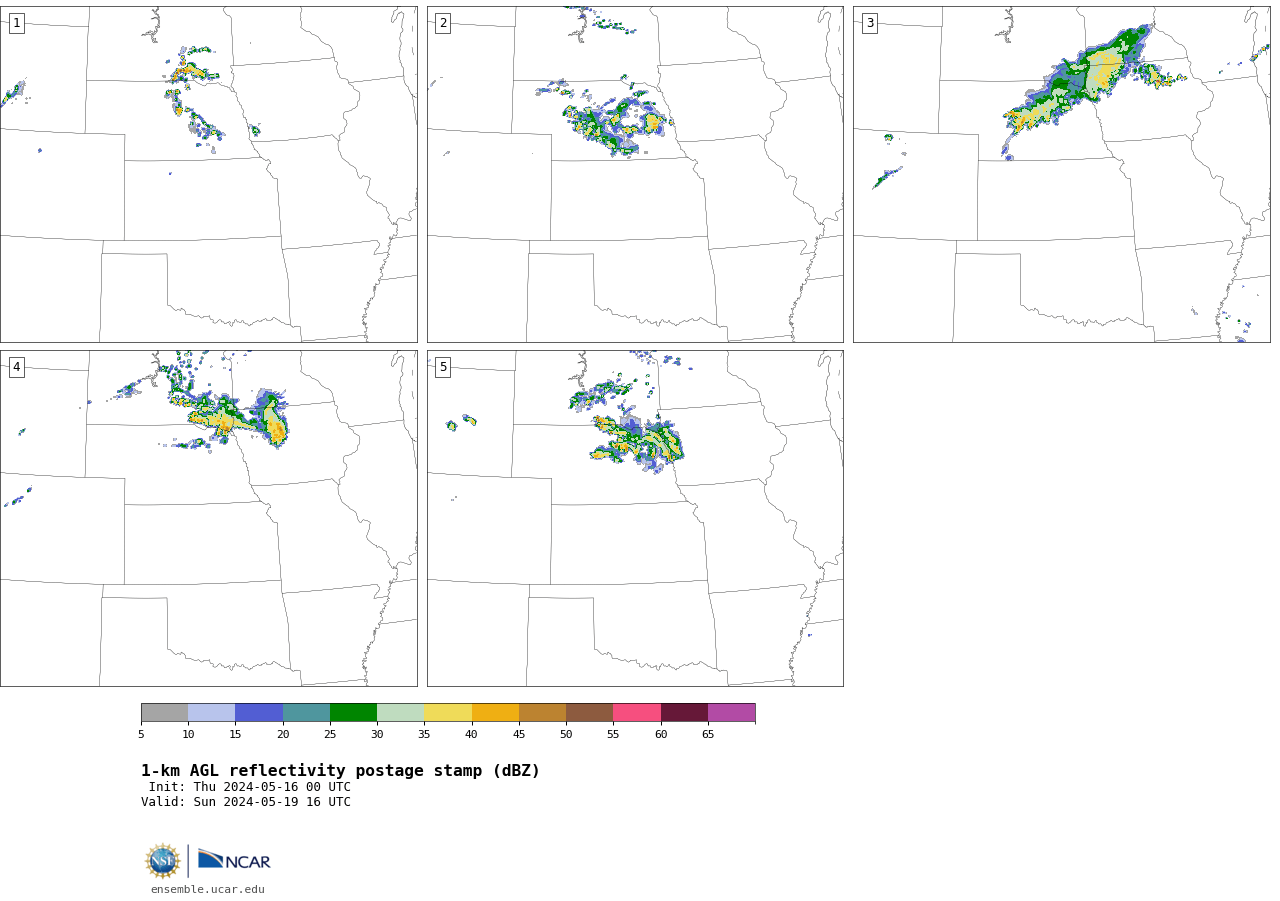Open ensemble member 3 reflectivity map
This screenshot has width=1280, height=901.
click(1062, 175)
